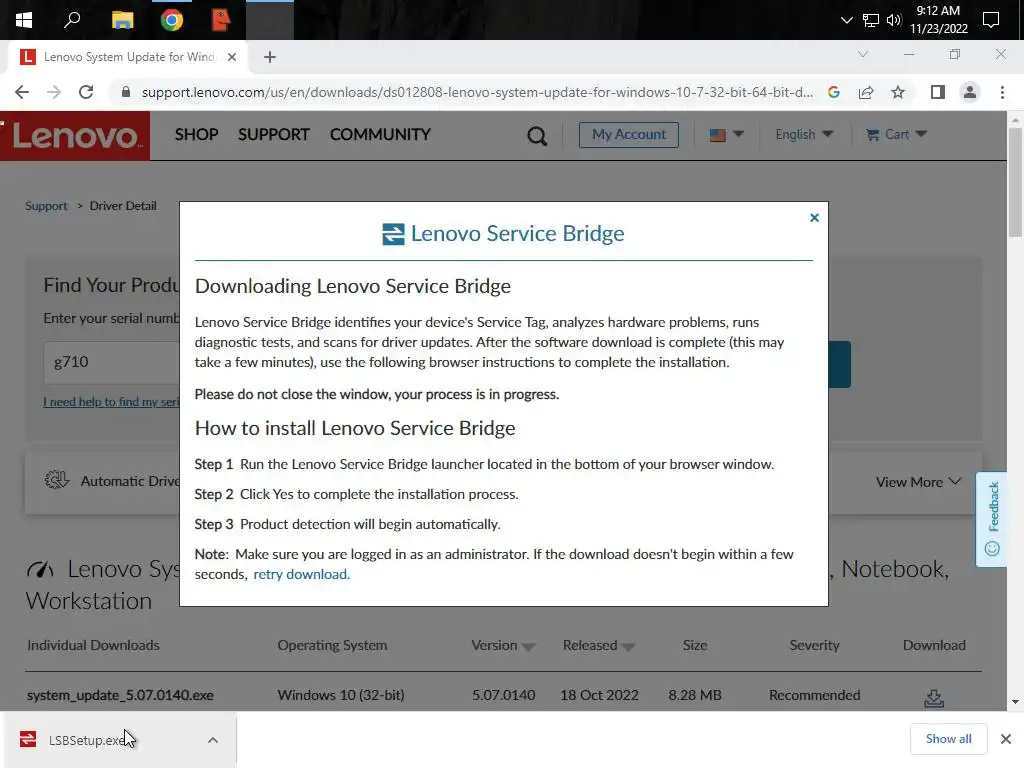Image resolution: width=1024 pixels, height=768 pixels.
Task: Go back to the previous page
Action: click(x=22, y=92)
